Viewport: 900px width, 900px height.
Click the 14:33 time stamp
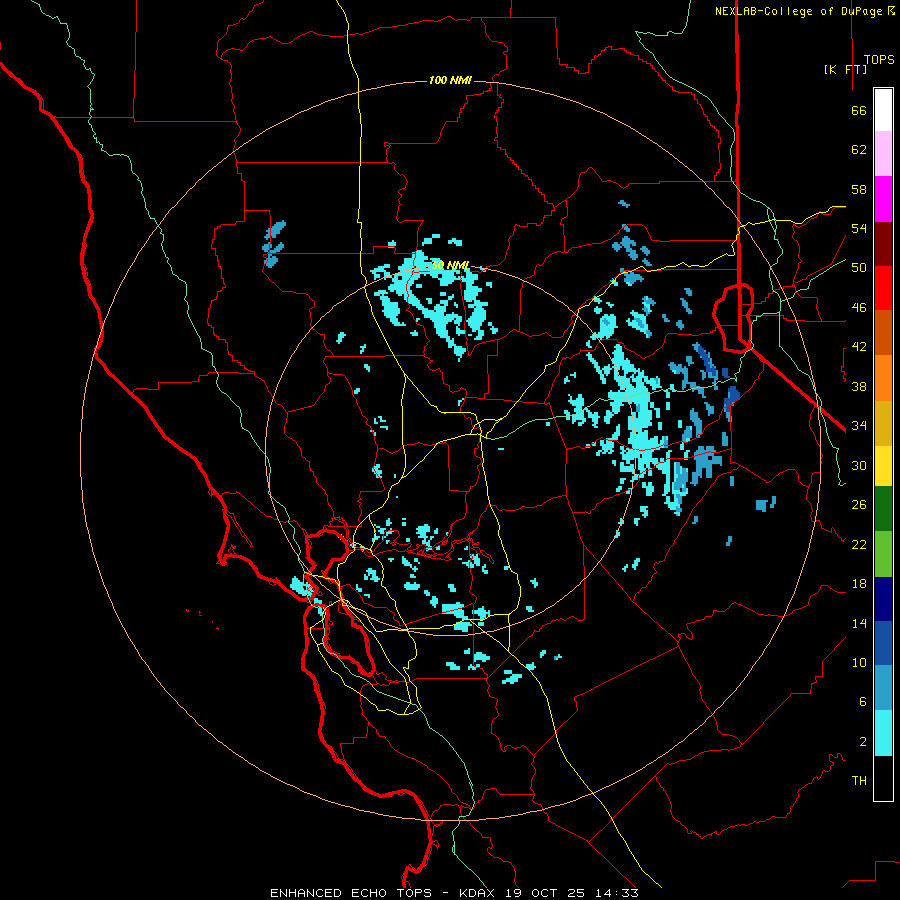coord(616,893)
